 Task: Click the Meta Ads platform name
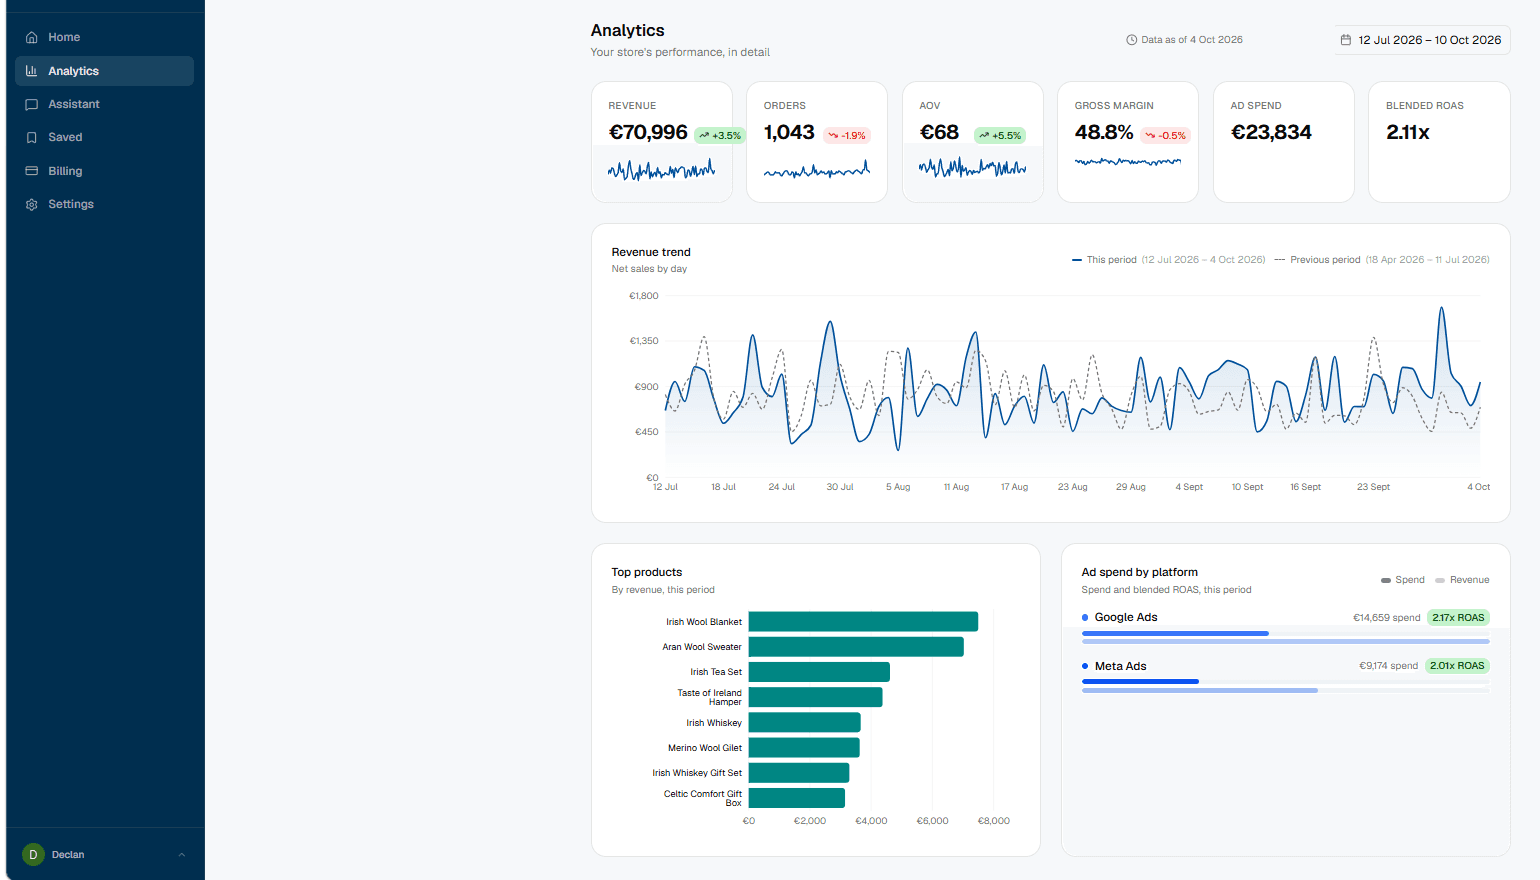(1120, 666)
